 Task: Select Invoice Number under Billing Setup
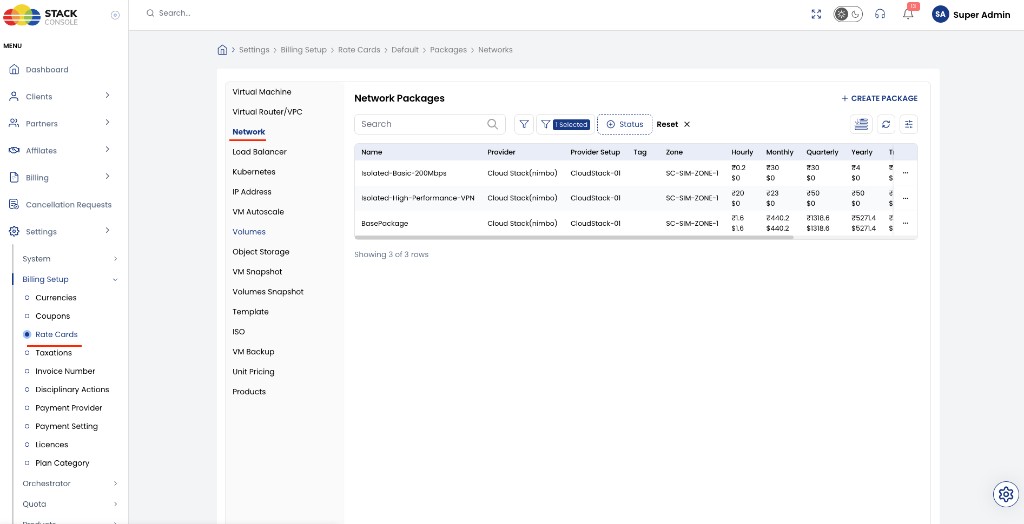tap(65, 370)
